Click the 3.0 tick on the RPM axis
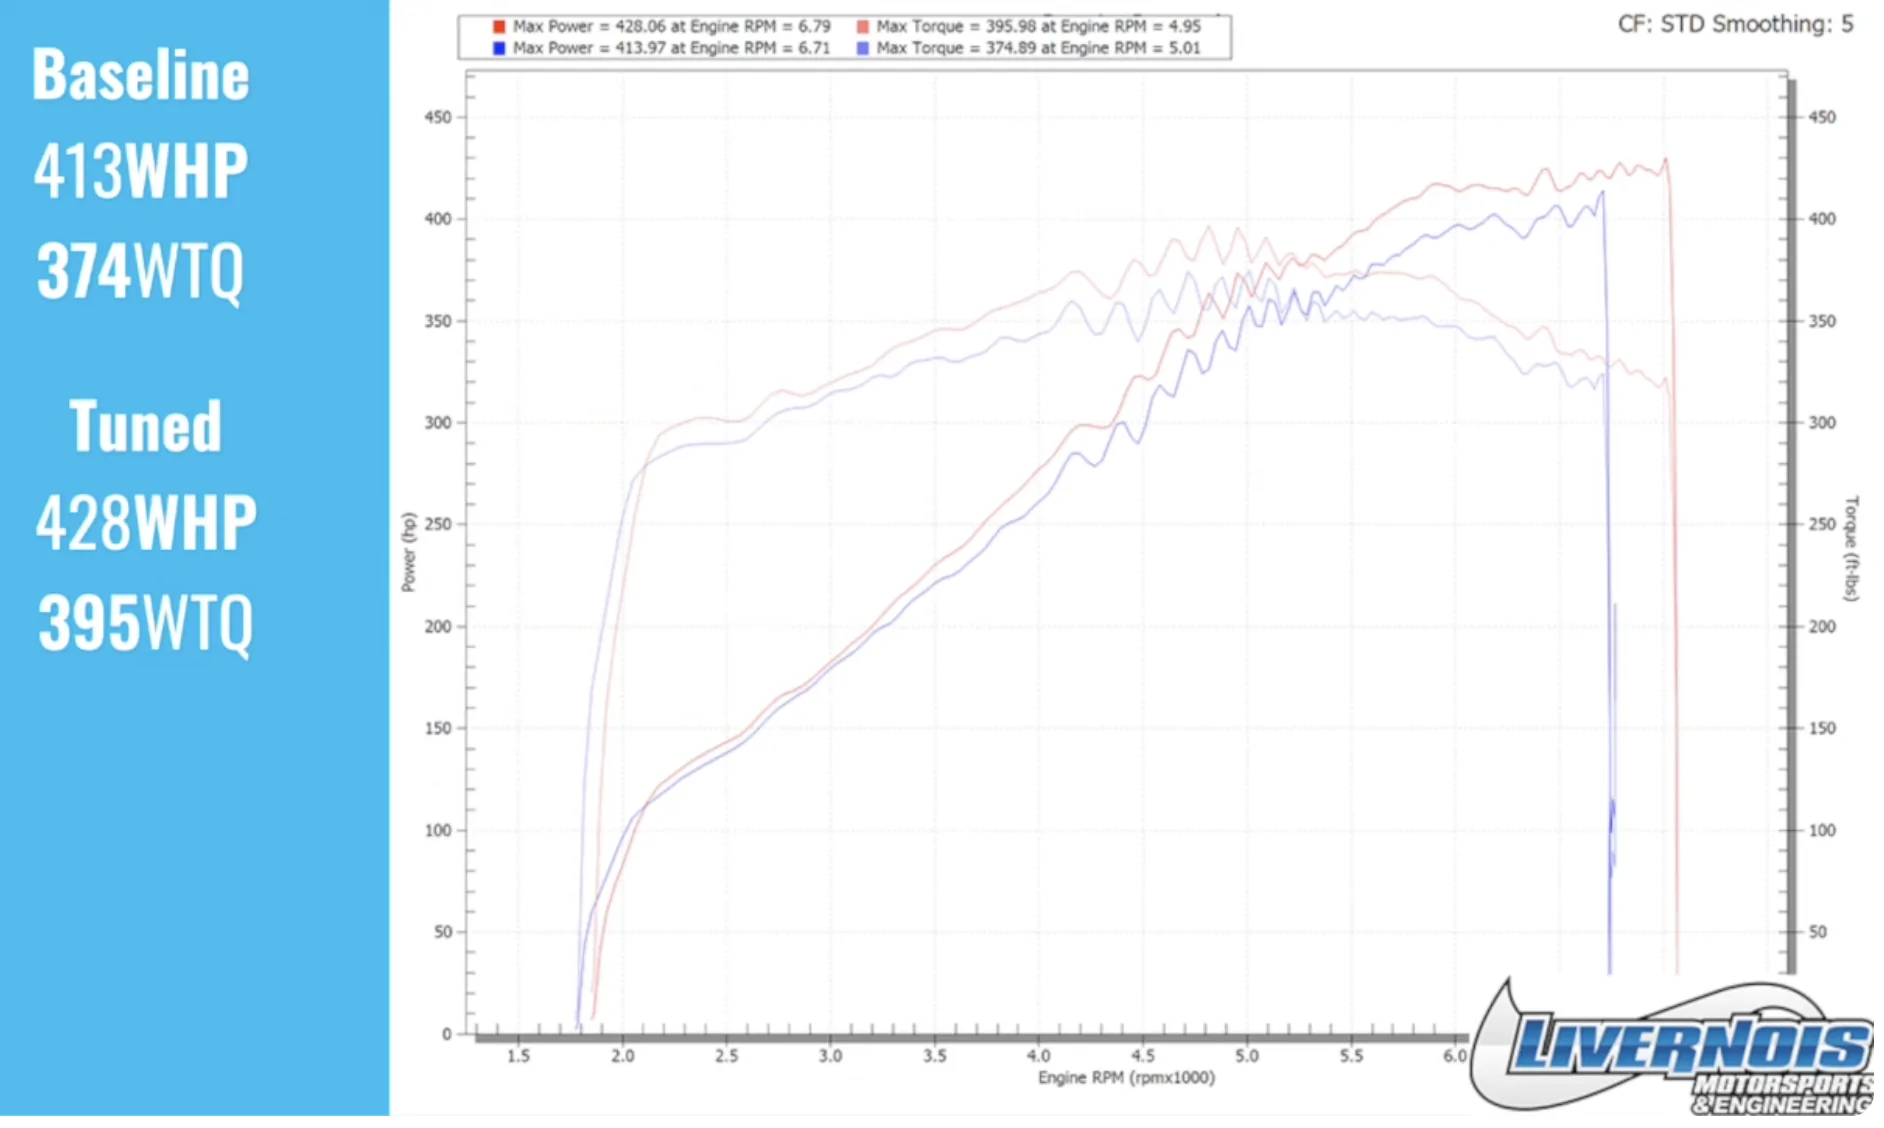Viewport: 1884px width, 1128px height. click(x=830, y=1056)
